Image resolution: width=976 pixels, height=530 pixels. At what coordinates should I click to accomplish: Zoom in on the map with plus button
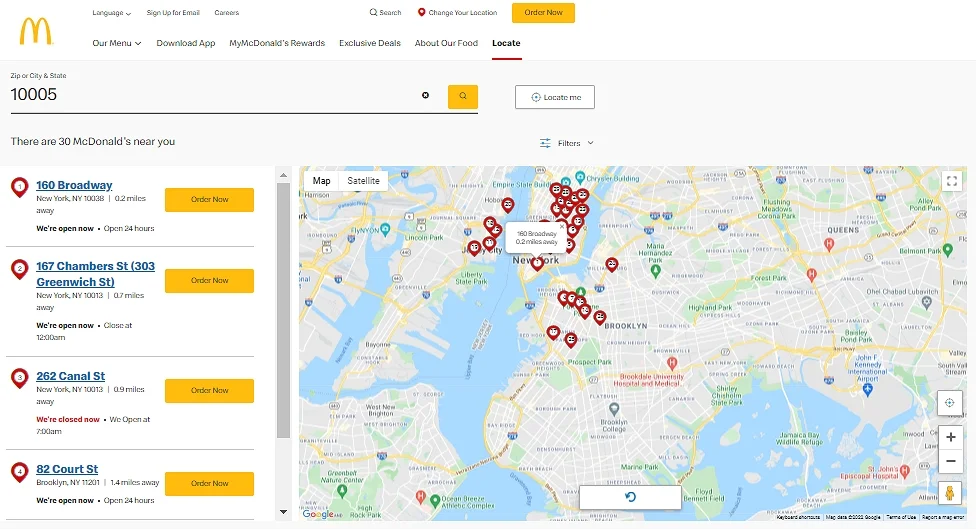pos(950,437)
